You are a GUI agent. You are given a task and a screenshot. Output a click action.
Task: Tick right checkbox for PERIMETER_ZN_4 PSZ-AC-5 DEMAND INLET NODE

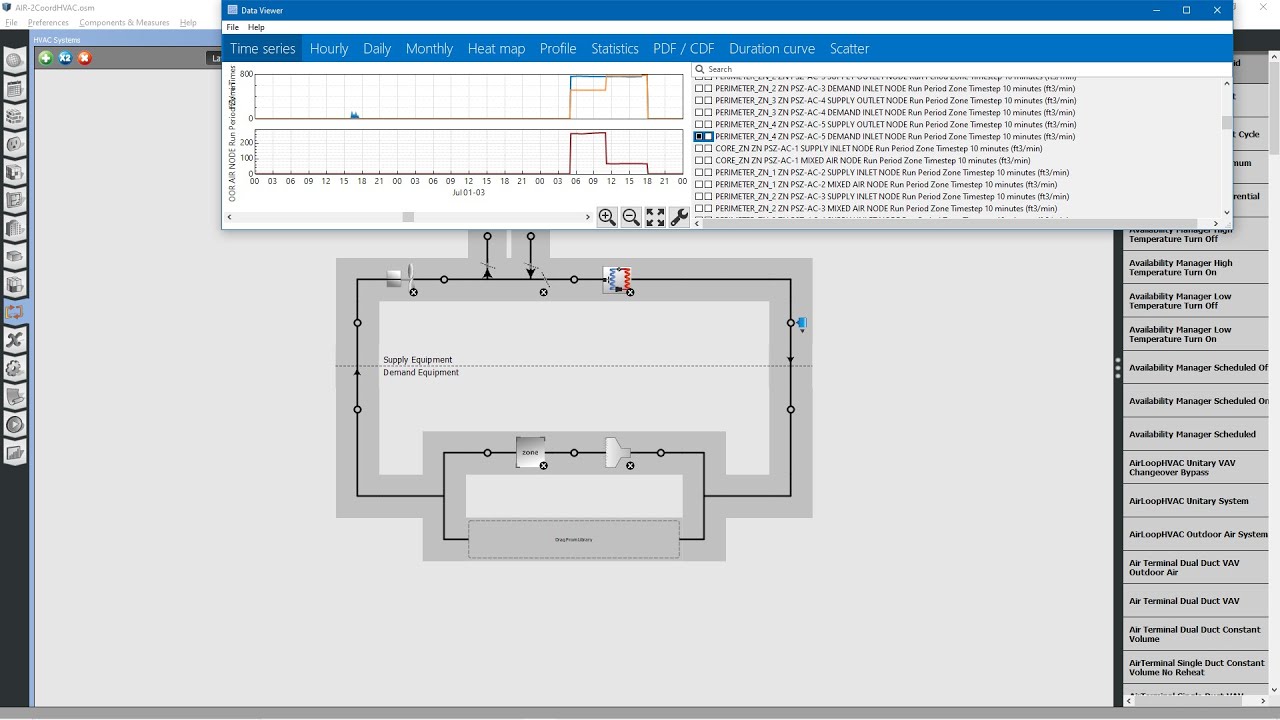(x=709, y=137)
